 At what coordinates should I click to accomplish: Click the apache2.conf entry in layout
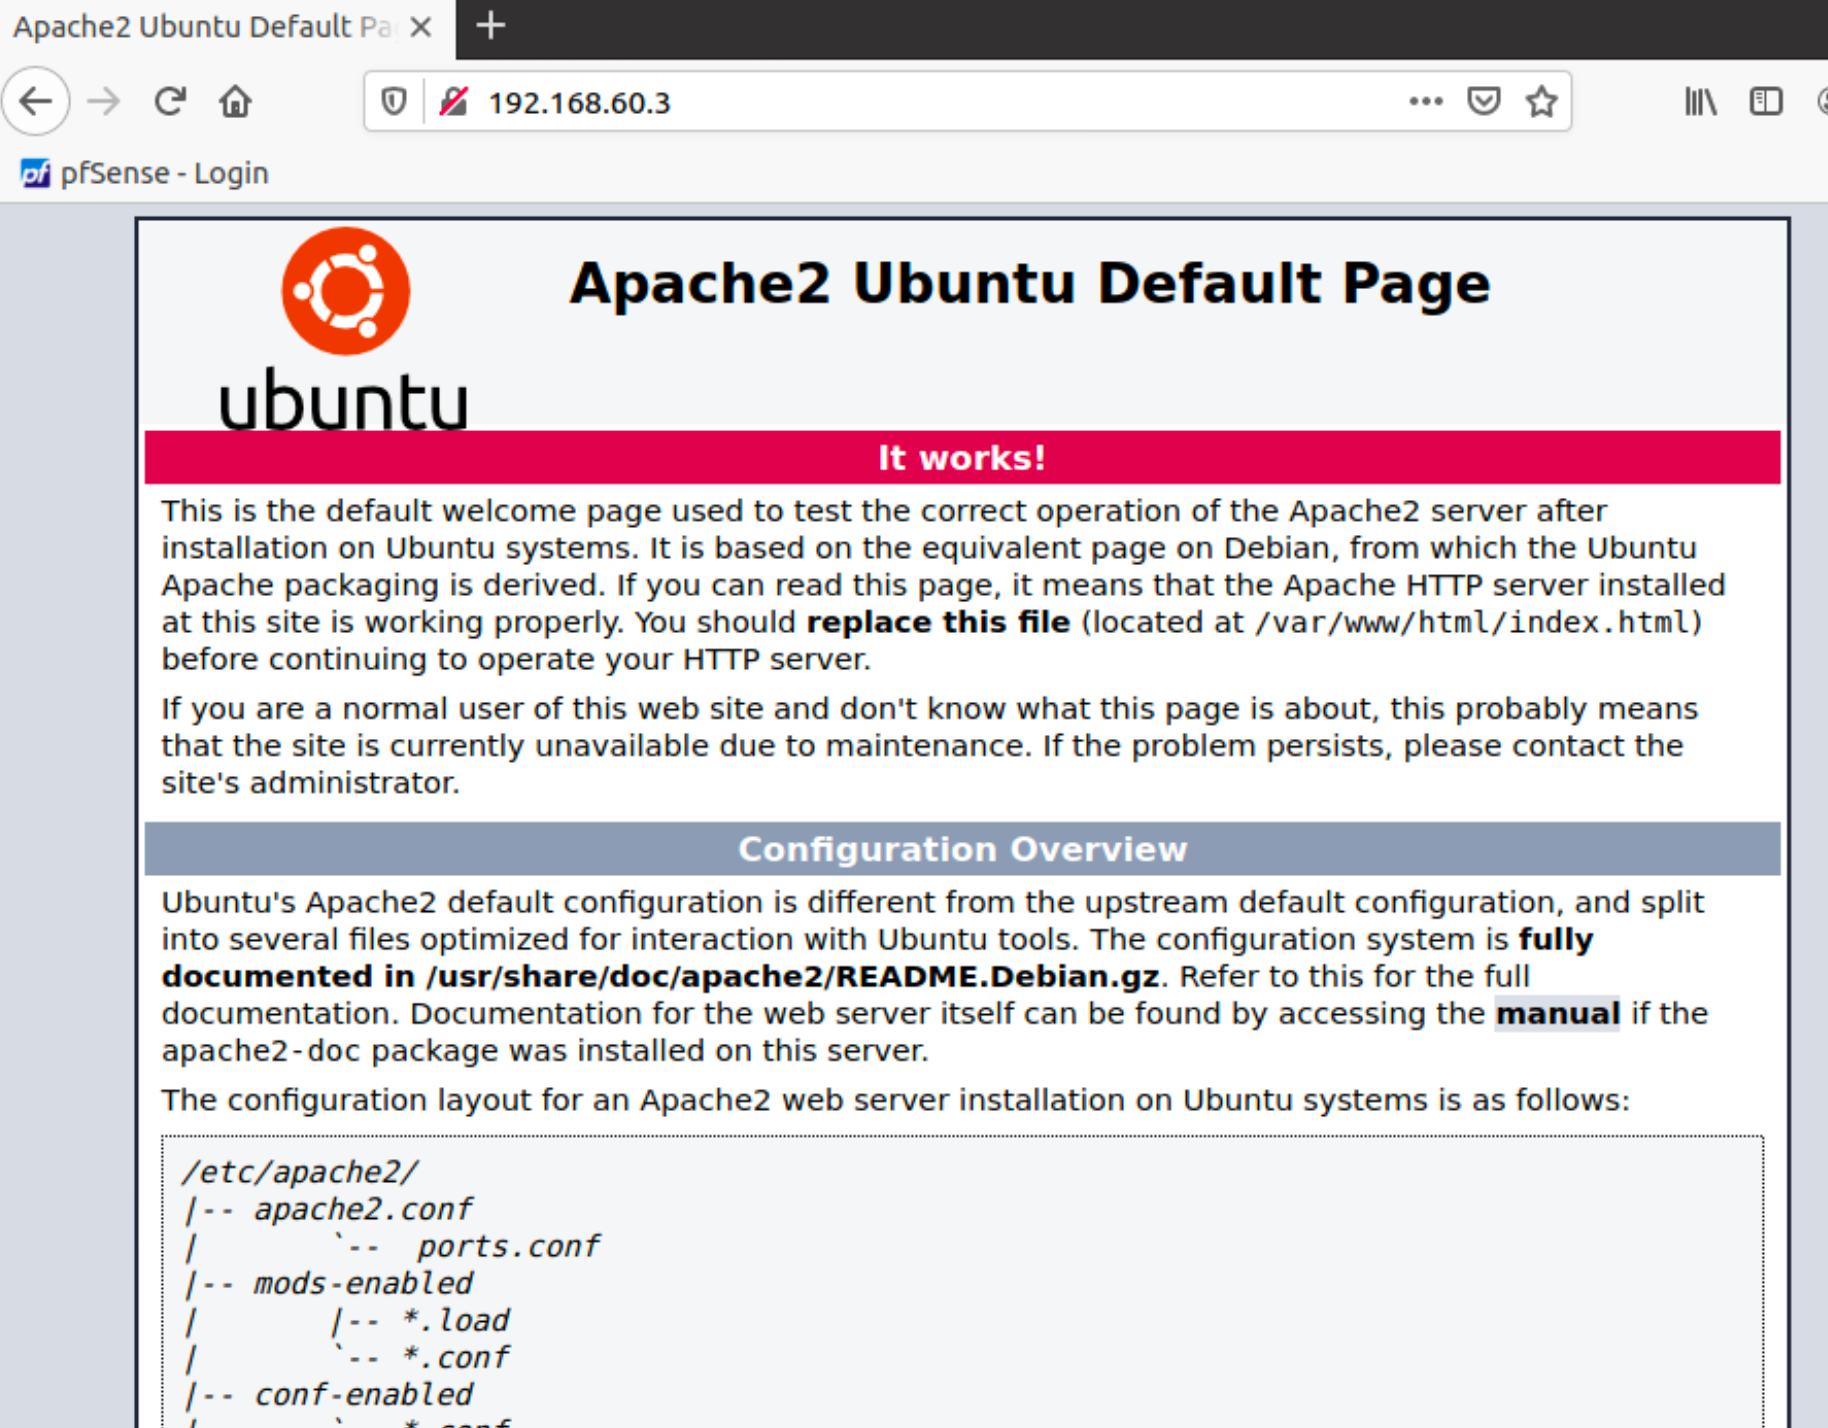coord(362,1209)
